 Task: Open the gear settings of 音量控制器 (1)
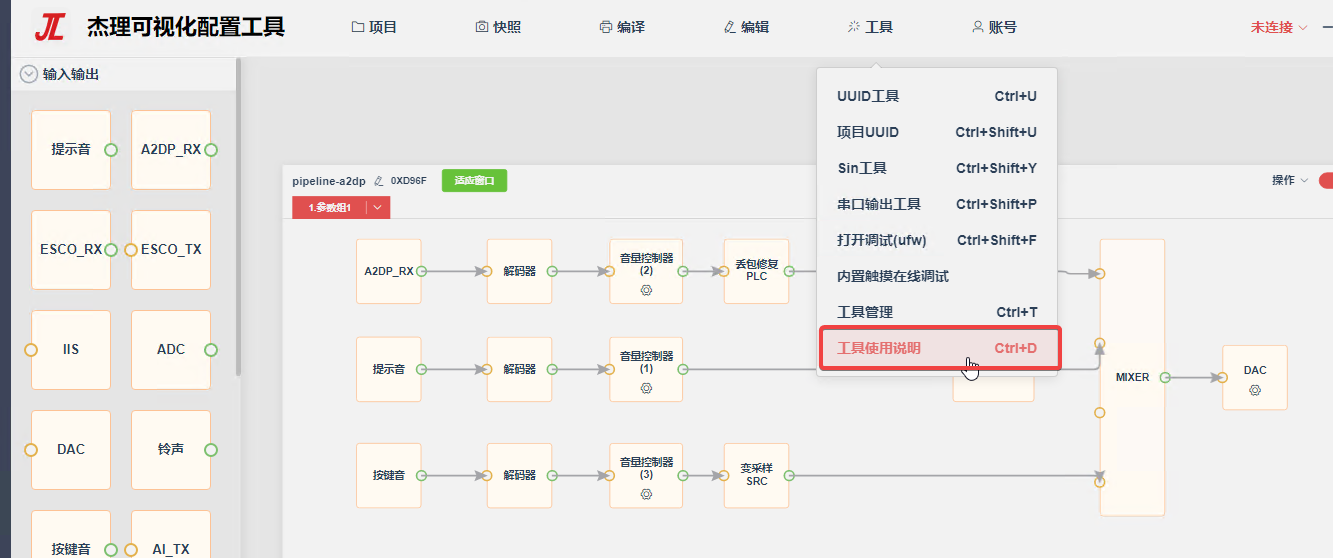[x=646, y=388]
